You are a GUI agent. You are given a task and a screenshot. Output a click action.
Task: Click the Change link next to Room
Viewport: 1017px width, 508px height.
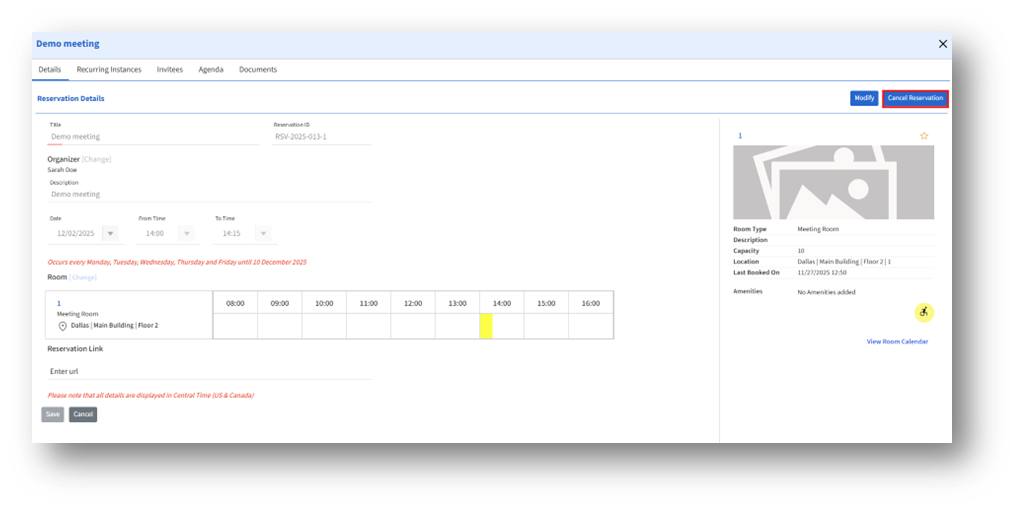[x=84, y=277]
